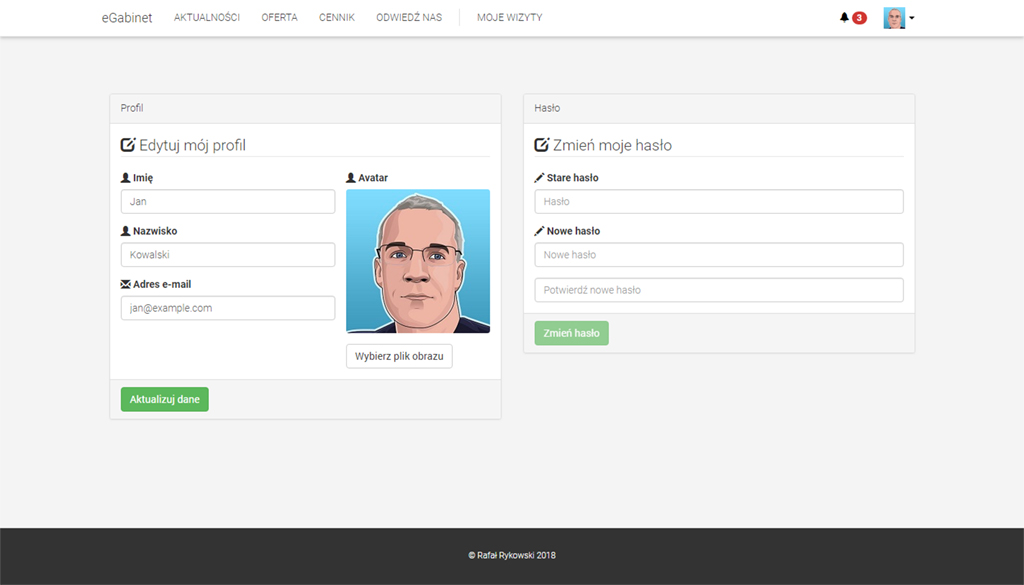Click the © Rafał Rykowski 2018 footer text
The height and width of the screenshot is (585, 1024).
point(512,556)
